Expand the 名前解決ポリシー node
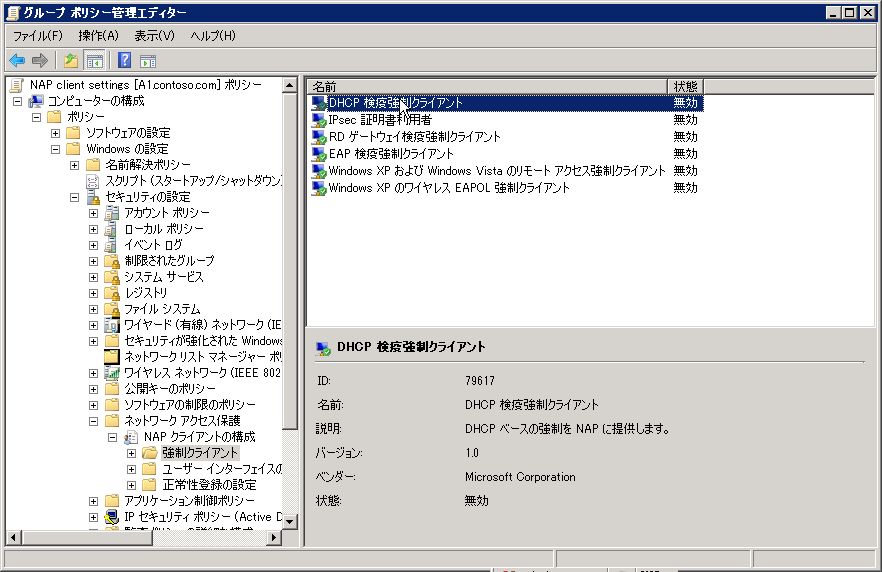The image size is (882, 572). click(75, 165)
